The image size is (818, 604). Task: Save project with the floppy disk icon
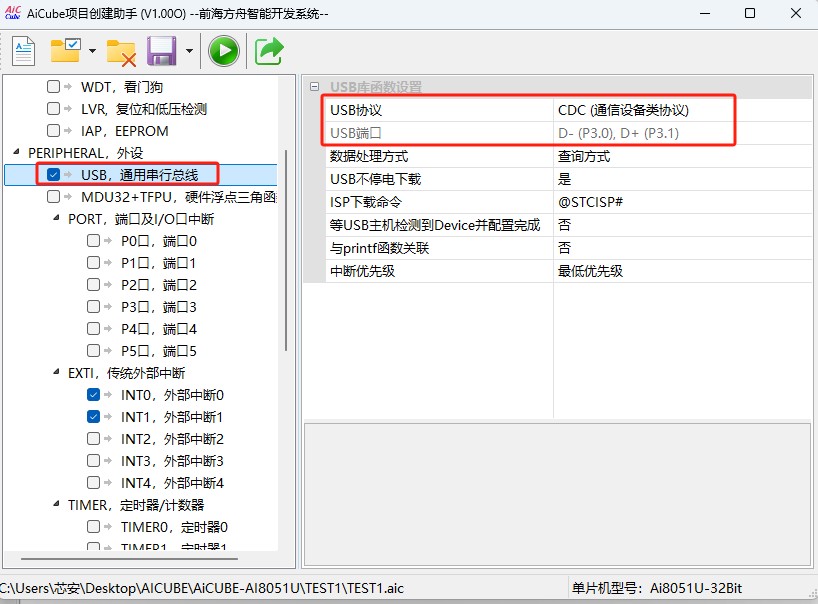[x=162, y=51]
